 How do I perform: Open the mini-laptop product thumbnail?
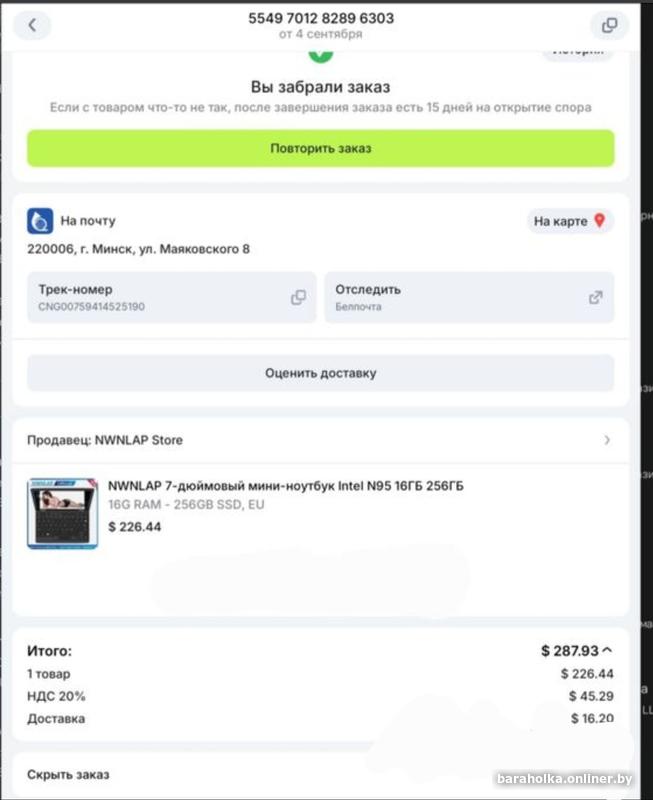tap(62, 513)
